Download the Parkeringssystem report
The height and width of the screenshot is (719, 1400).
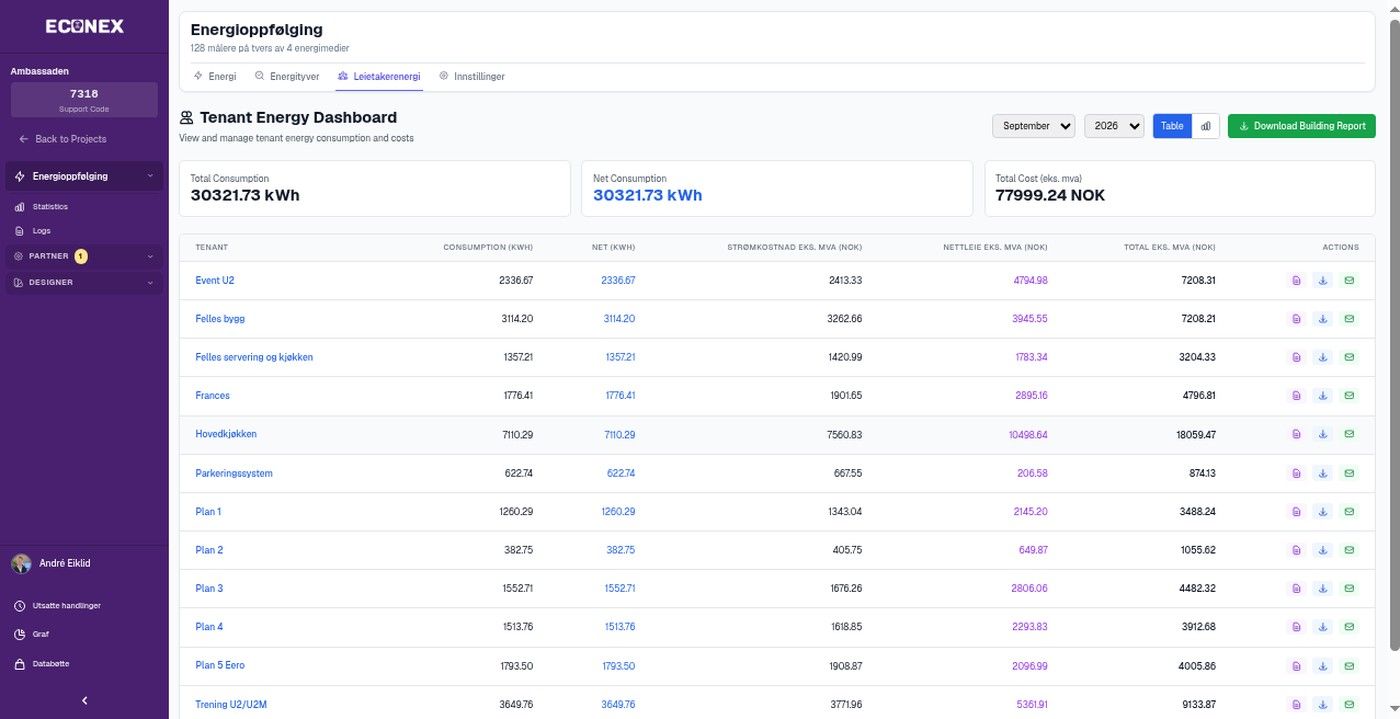tap(1322, 473)
